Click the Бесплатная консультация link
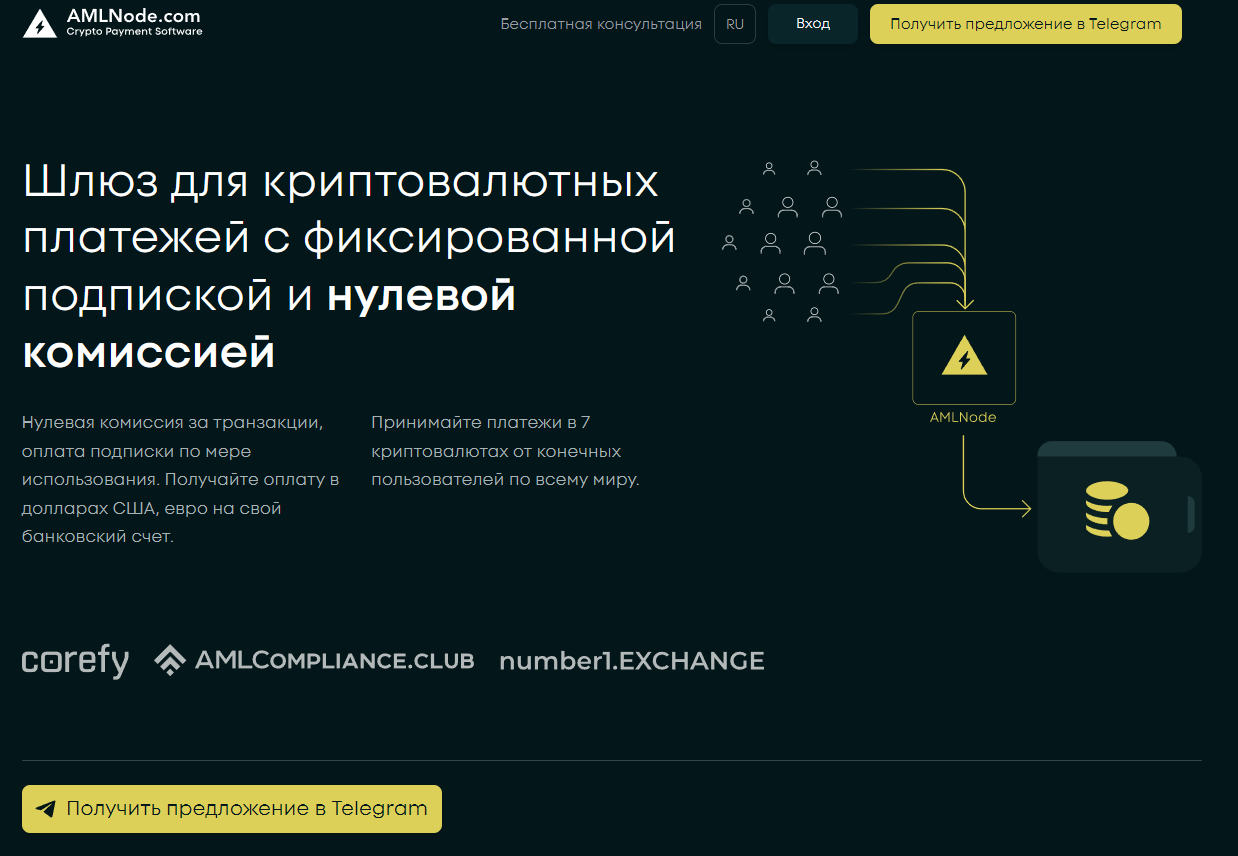The image size is (1238, 856). click(x=601, y=24)
